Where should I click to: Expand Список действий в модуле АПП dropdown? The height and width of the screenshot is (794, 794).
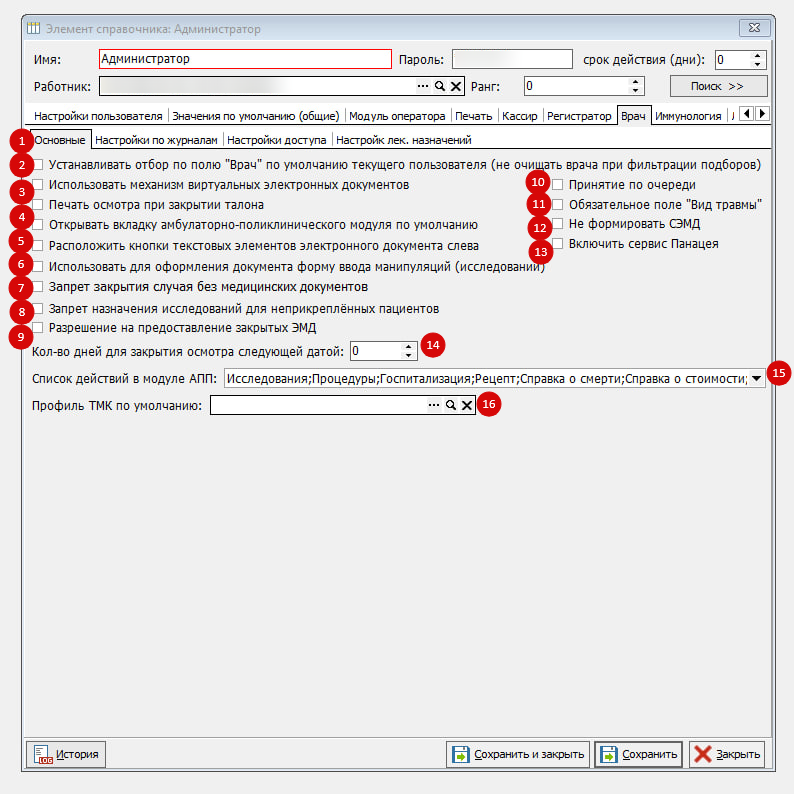click(756, 379)
